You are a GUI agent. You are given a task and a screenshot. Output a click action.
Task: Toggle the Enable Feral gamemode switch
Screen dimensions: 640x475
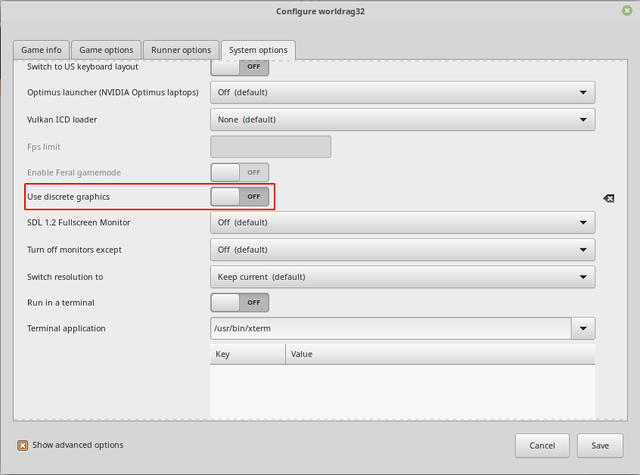[x=240, y=172]
